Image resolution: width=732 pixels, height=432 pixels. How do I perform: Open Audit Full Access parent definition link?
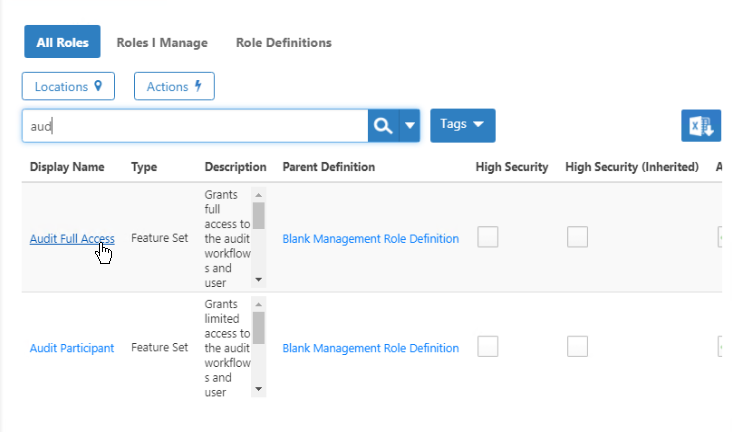coord(370,239)
